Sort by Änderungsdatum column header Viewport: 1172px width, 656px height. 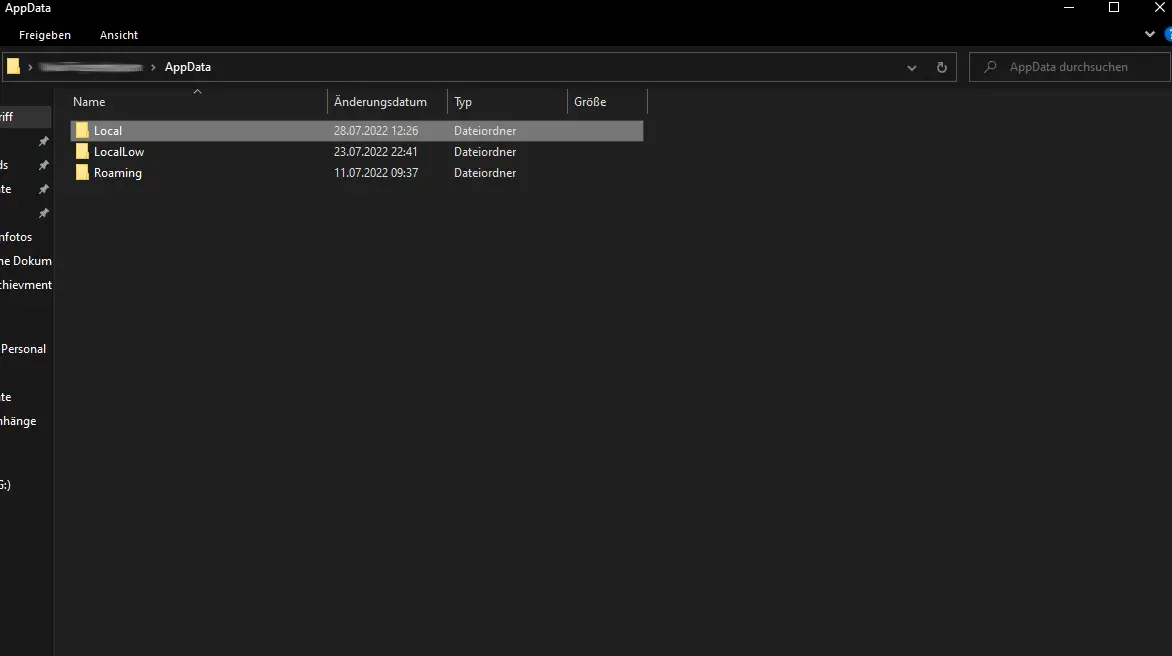click(380, 102)
